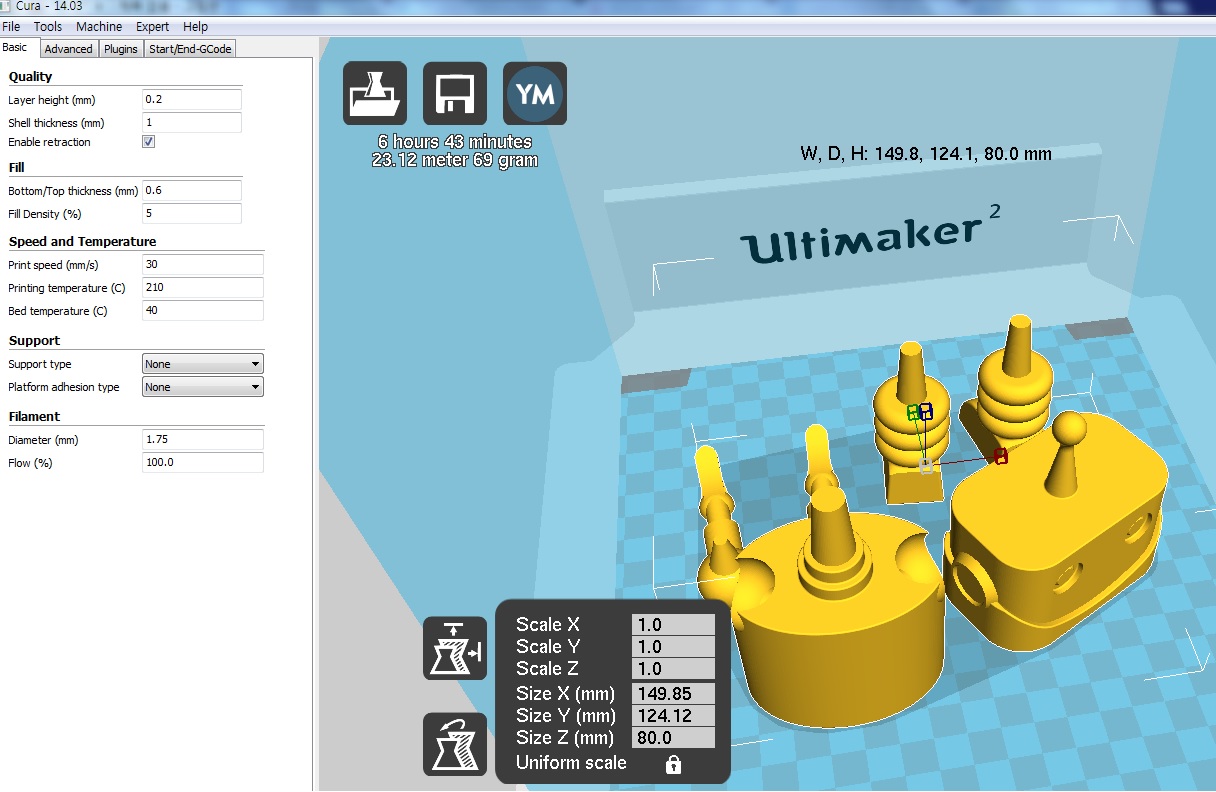Open the Help menu
Image resolution: width=1216 pixels, height=792 pixels.
tap(196, 27)
